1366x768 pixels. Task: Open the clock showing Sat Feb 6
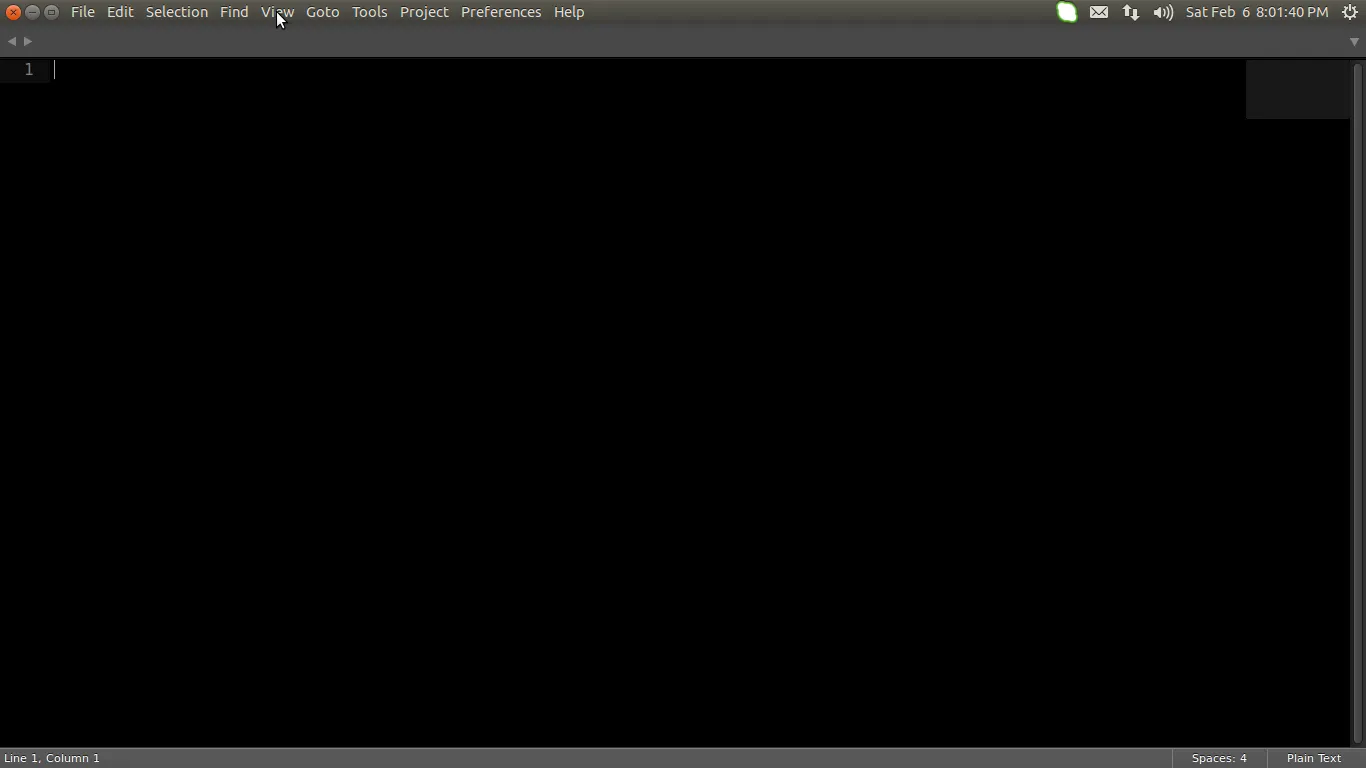[x=1257, y=12]
